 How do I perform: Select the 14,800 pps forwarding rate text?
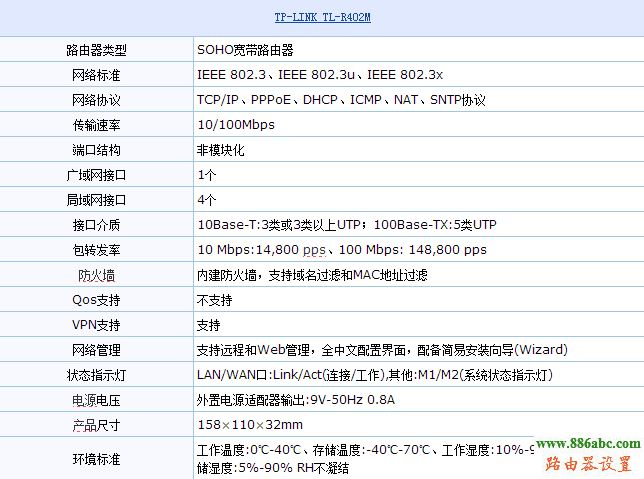point(342,250)
